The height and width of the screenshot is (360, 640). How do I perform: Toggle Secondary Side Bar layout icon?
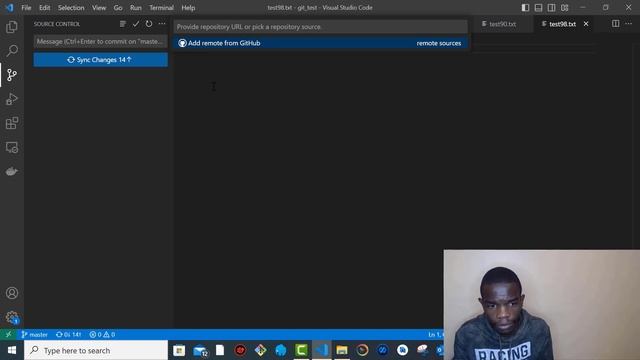click(551, 8)
